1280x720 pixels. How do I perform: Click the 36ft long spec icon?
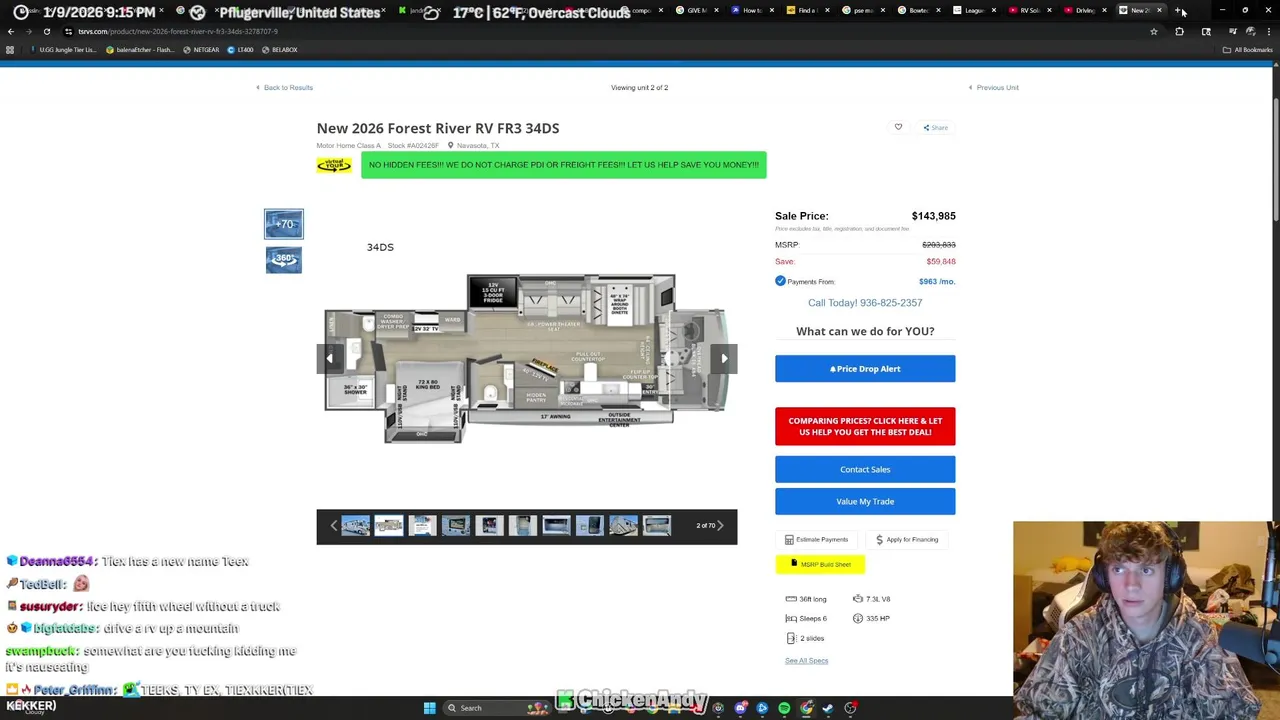pyautogui.click(x=791, y=599)
